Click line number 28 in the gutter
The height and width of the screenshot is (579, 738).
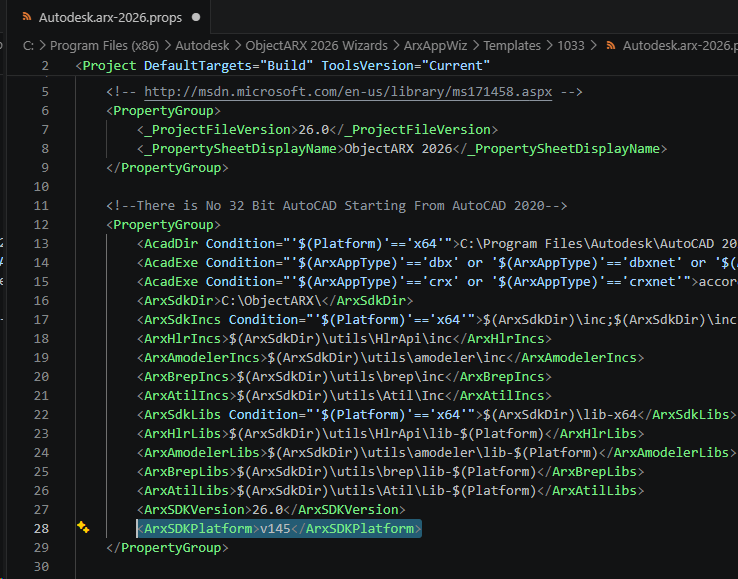41,528
